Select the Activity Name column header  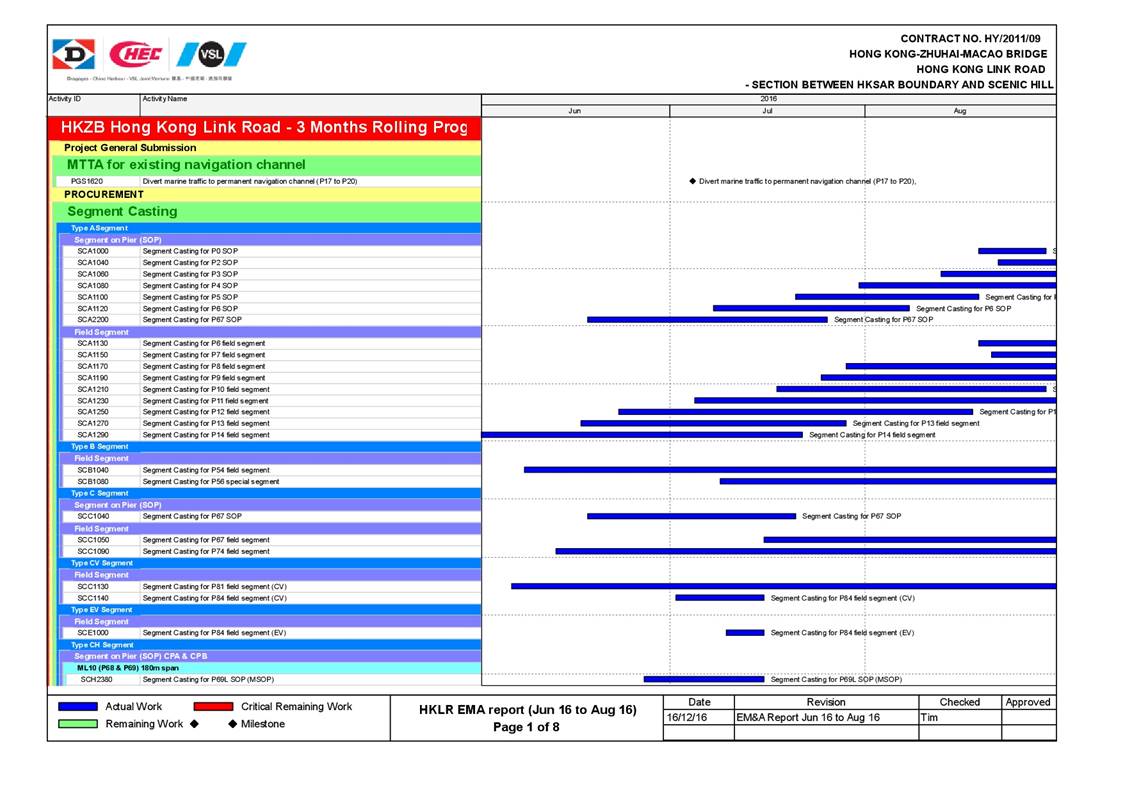[311, 105]
